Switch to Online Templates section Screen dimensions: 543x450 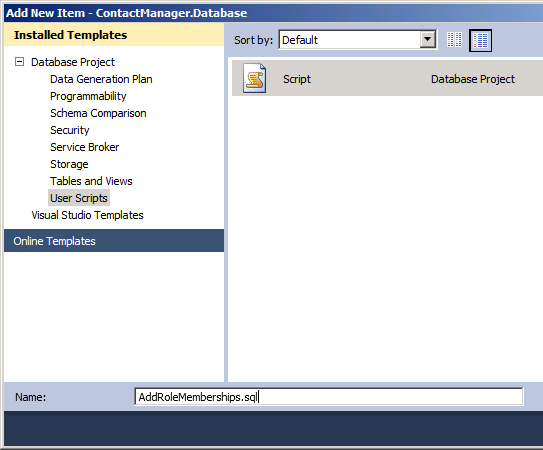(x=114, y=241)
